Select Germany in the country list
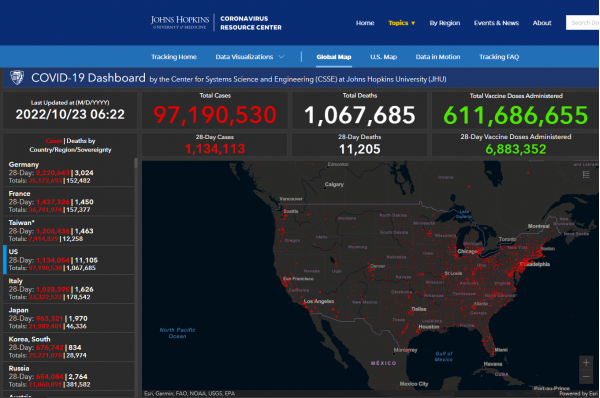600x398 pixels. point(68,172)
